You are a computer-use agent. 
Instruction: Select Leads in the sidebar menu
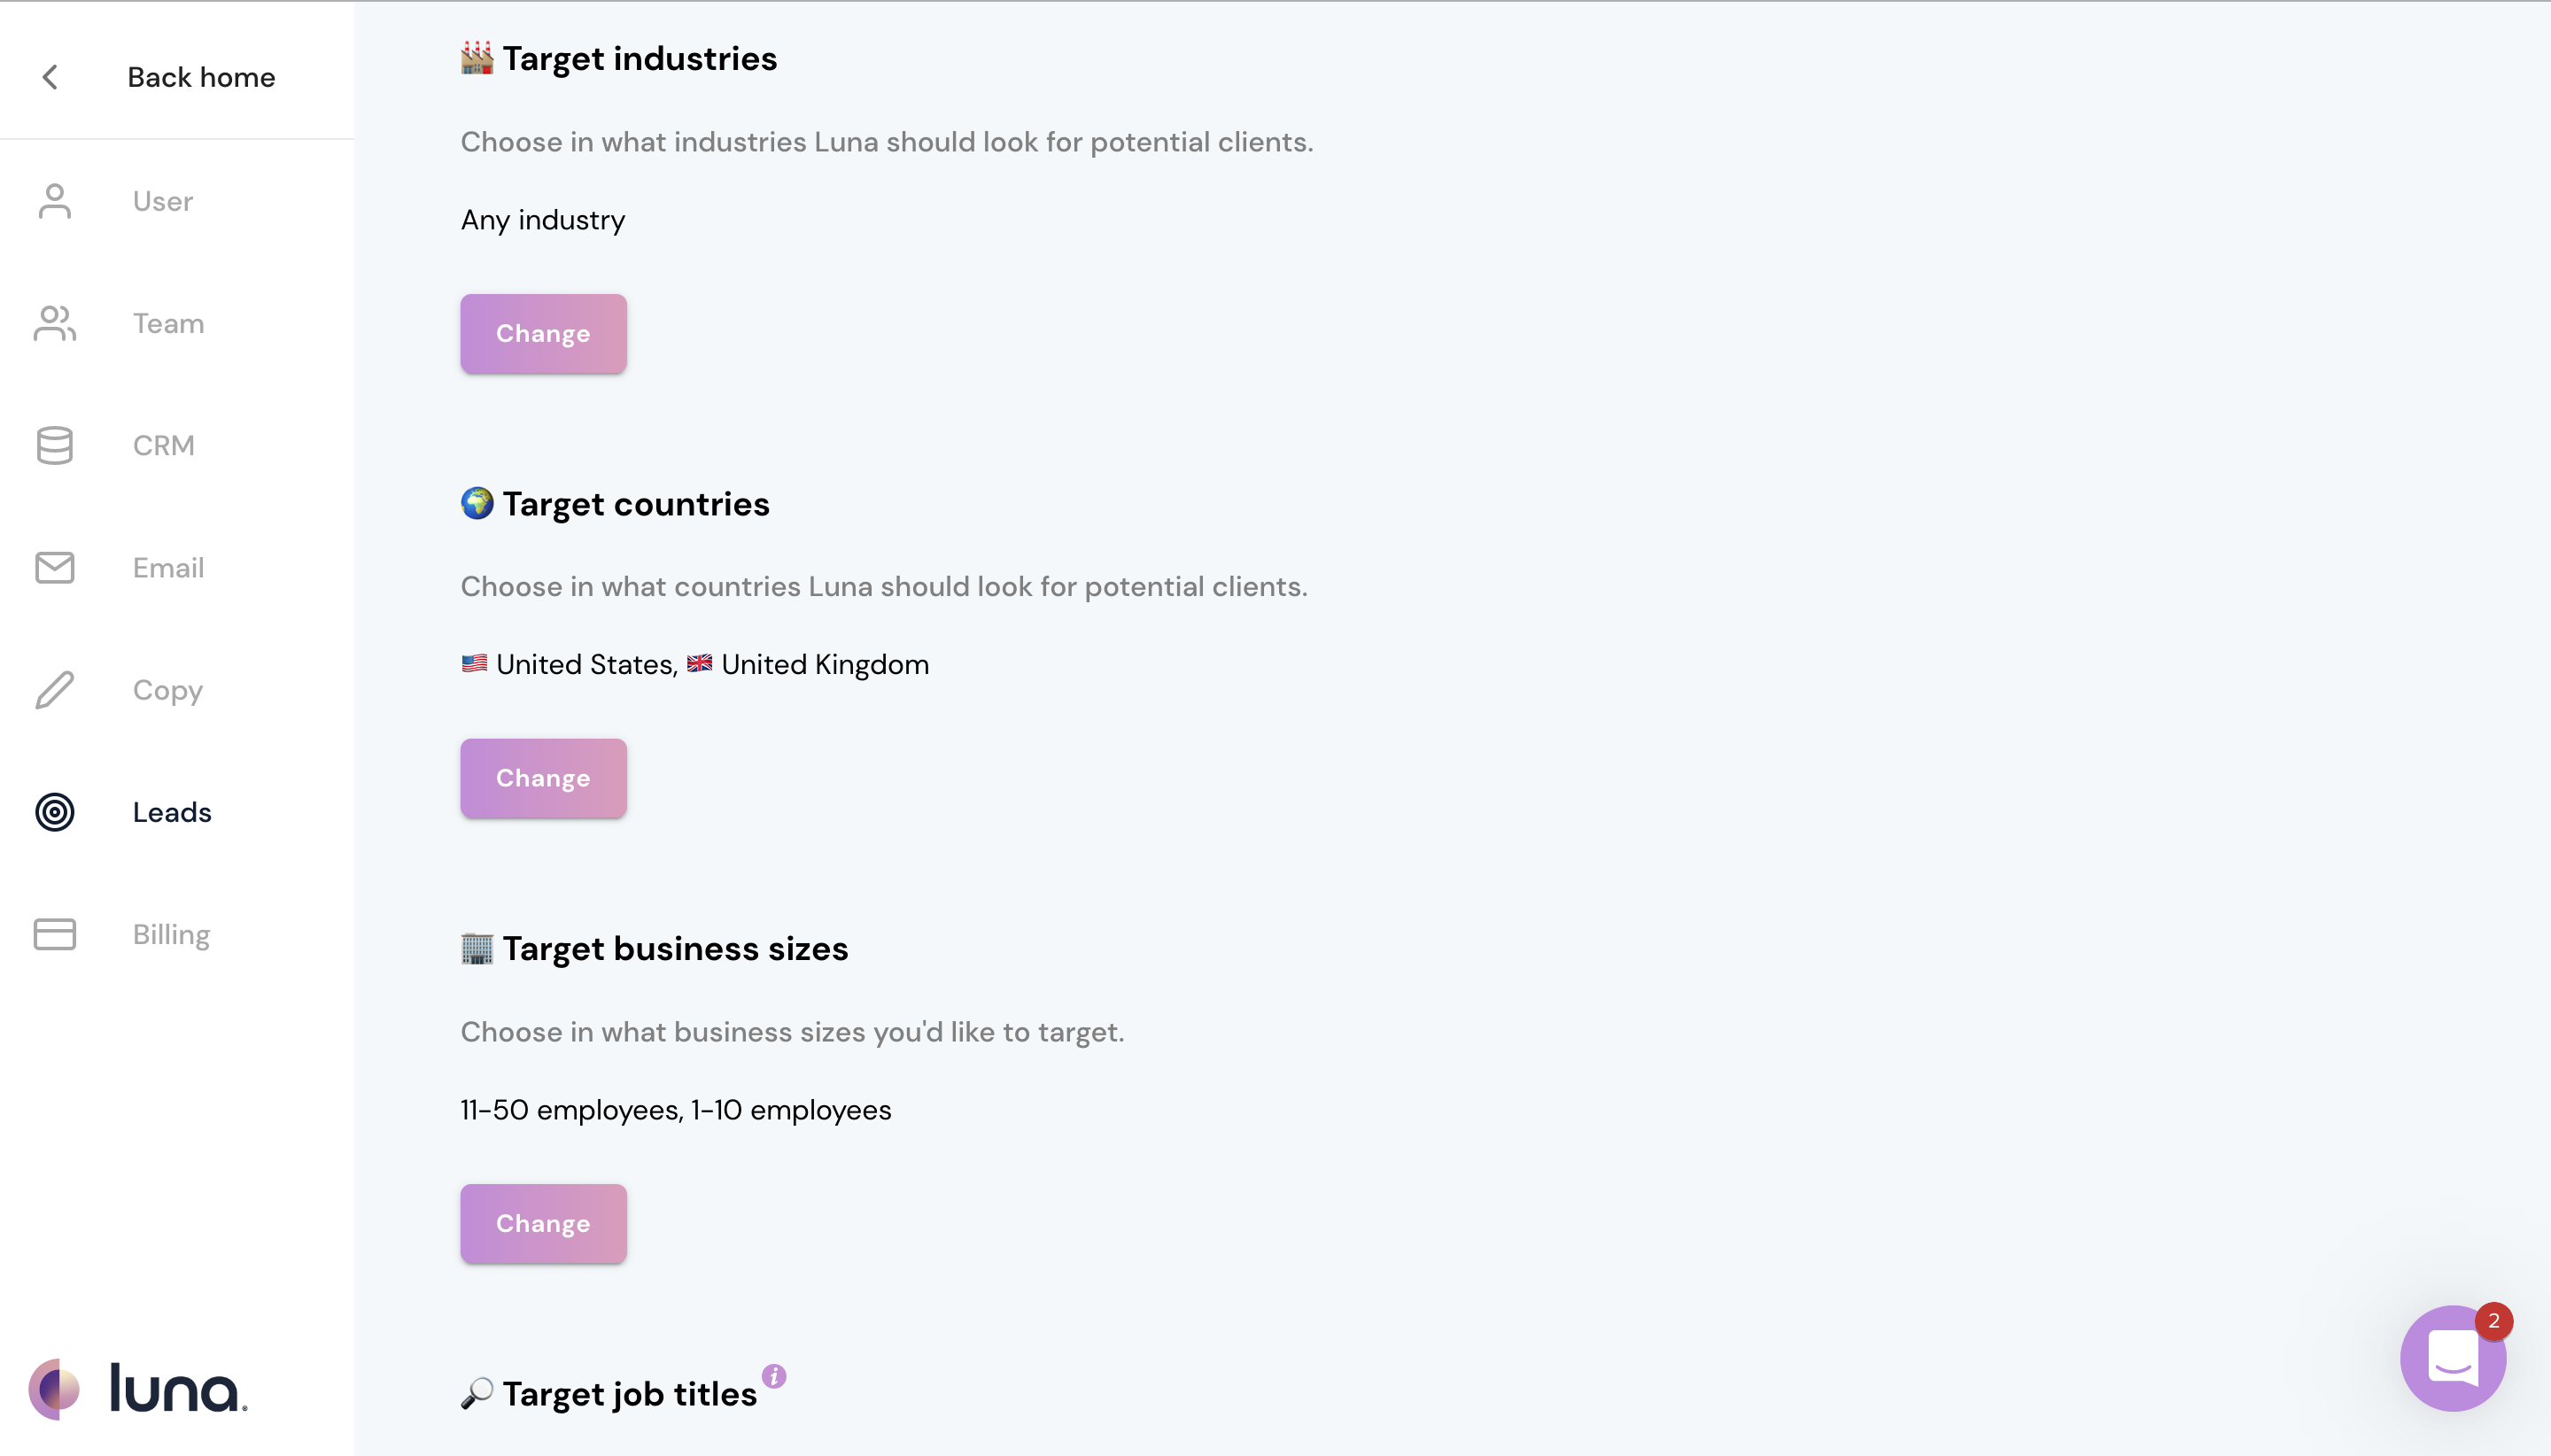172,812
